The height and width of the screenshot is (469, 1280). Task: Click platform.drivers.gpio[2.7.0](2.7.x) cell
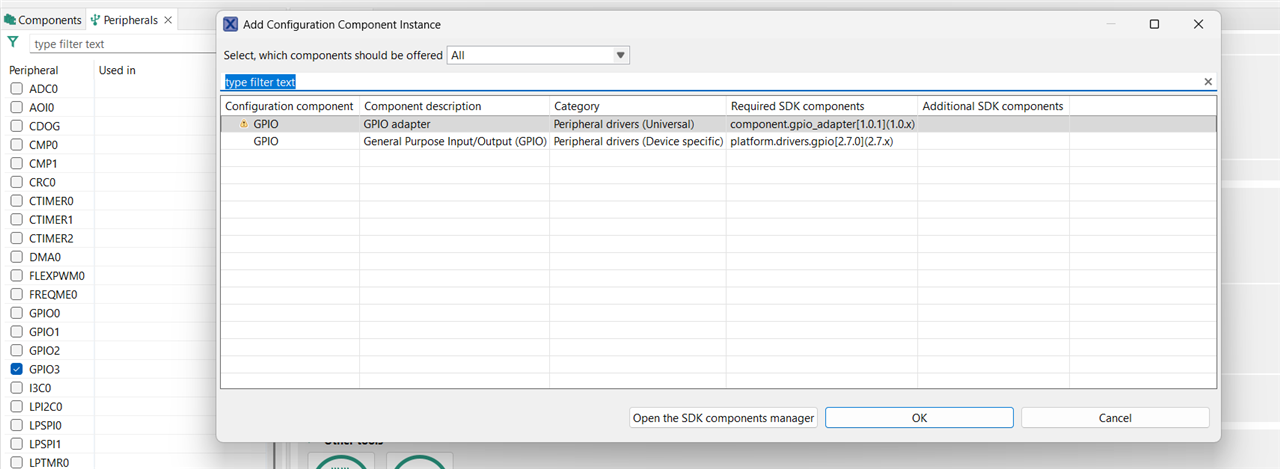[822, 142]
